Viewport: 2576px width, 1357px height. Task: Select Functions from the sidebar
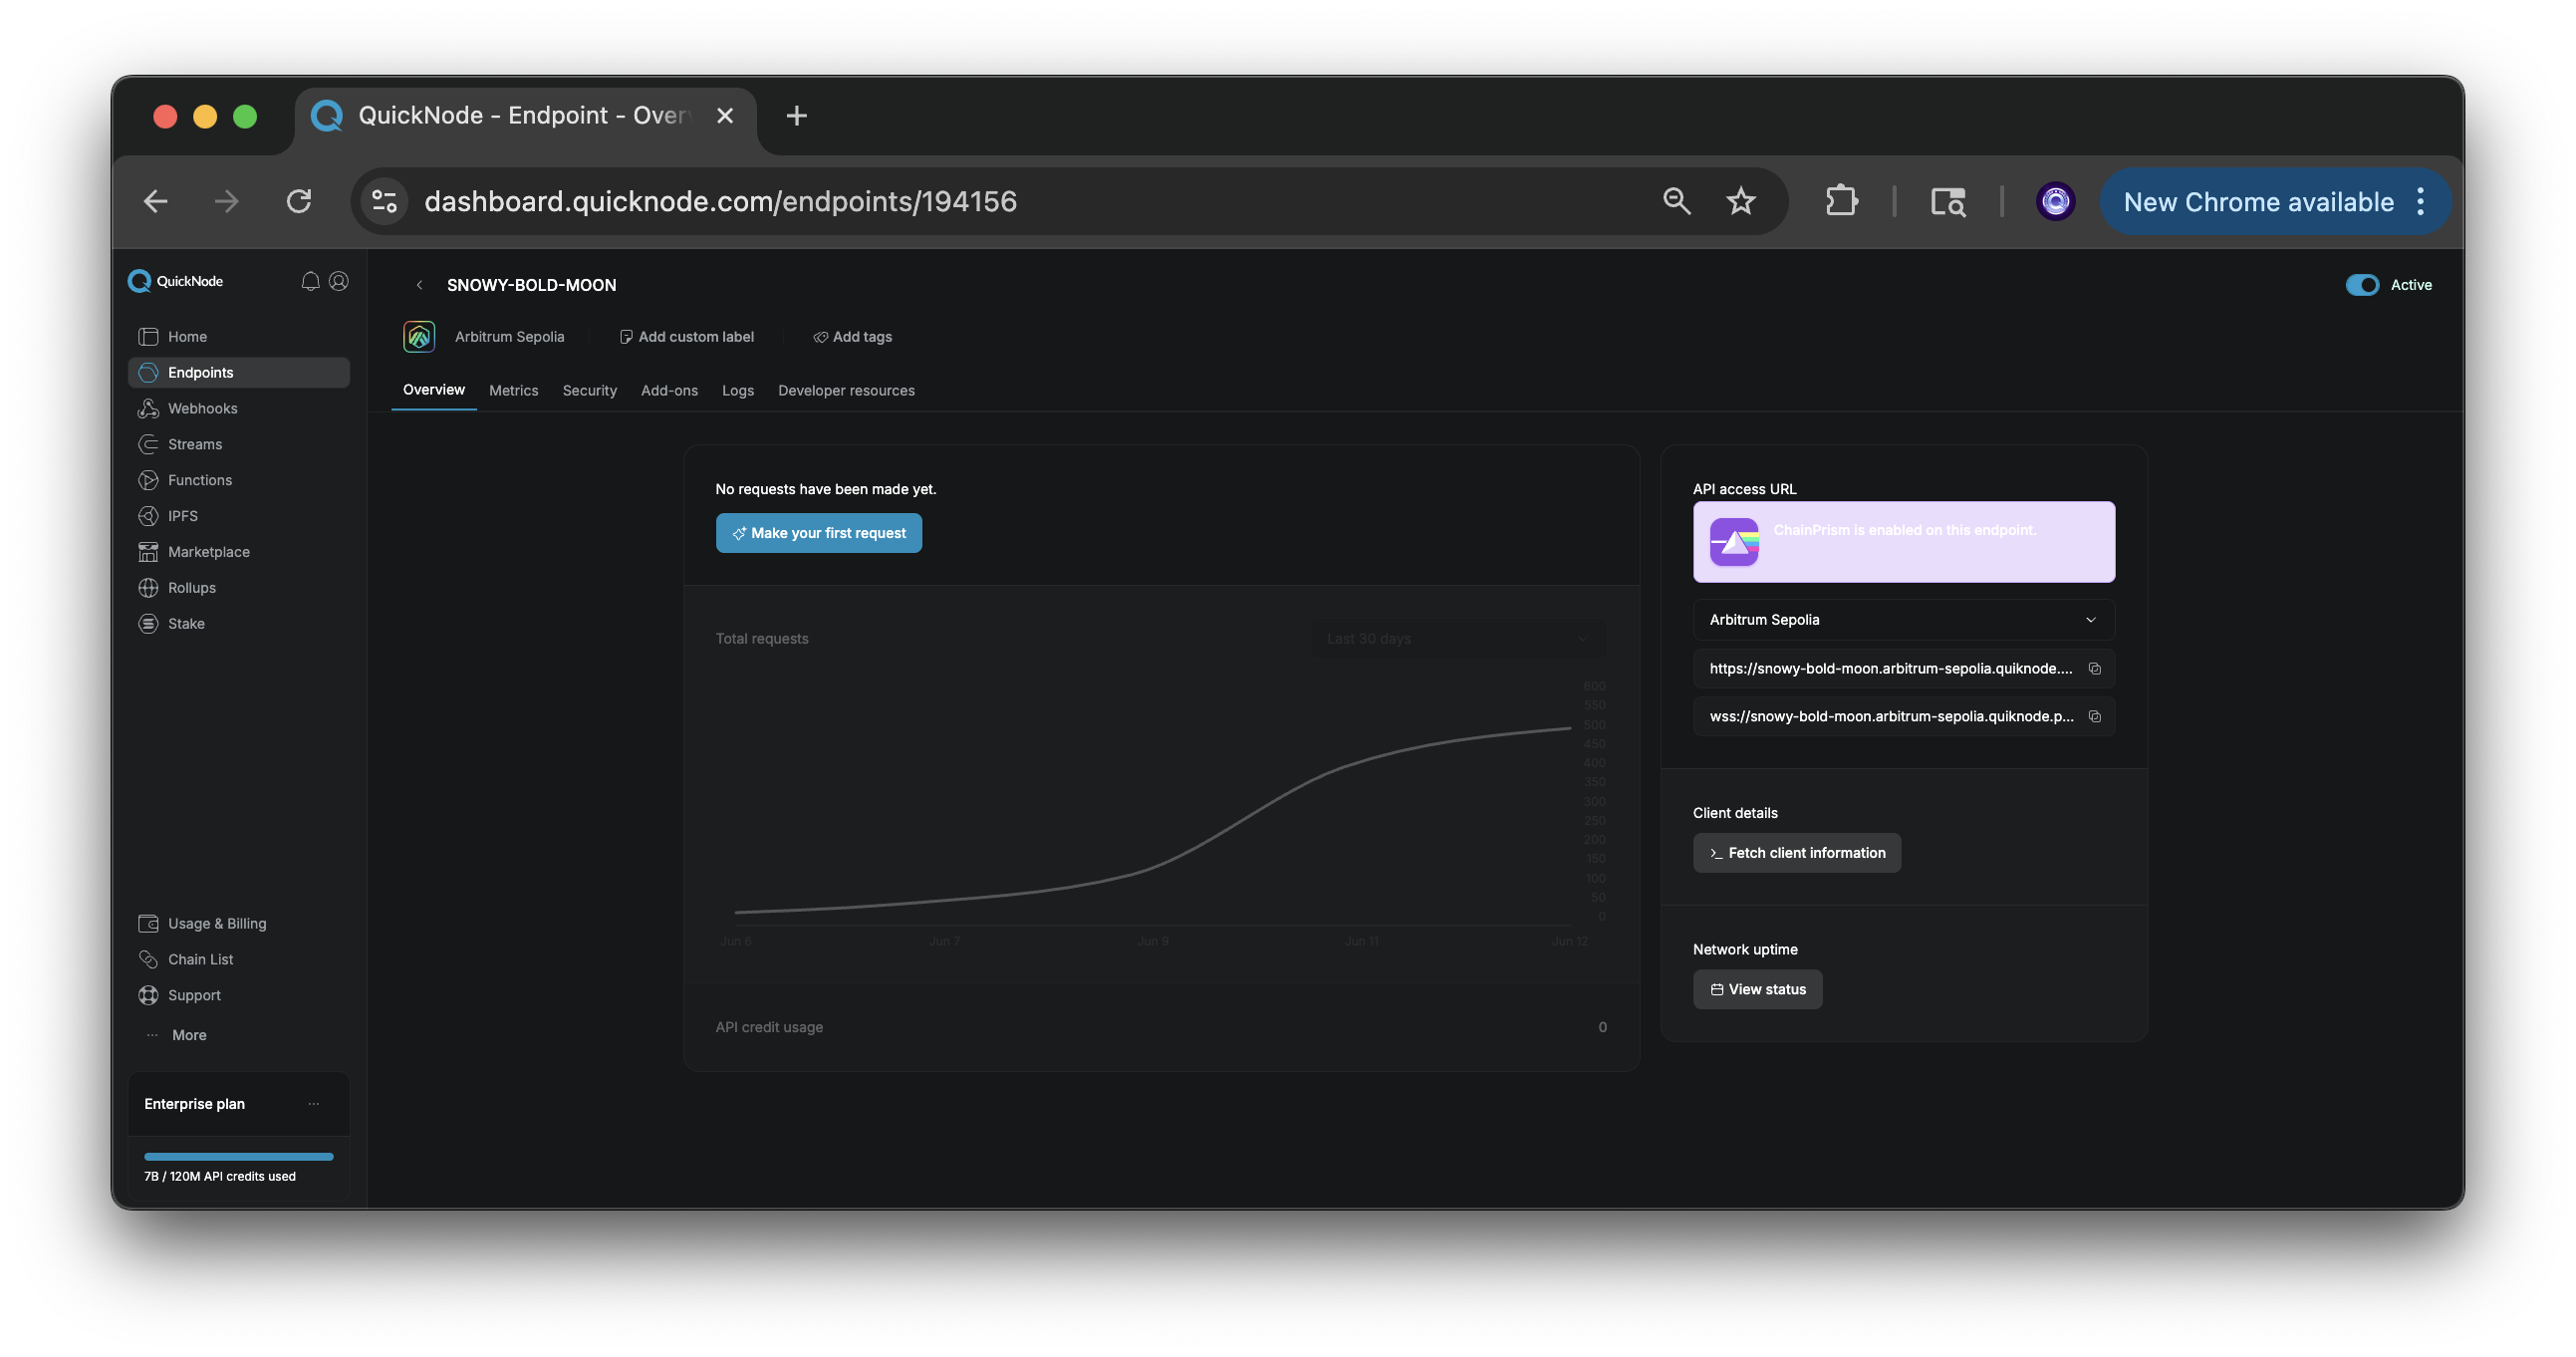point(198,480)
